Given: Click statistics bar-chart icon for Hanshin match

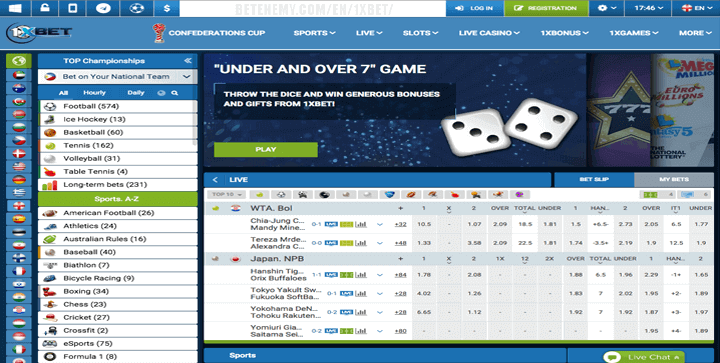Looking at the screenshot, I should pos(361,275).
